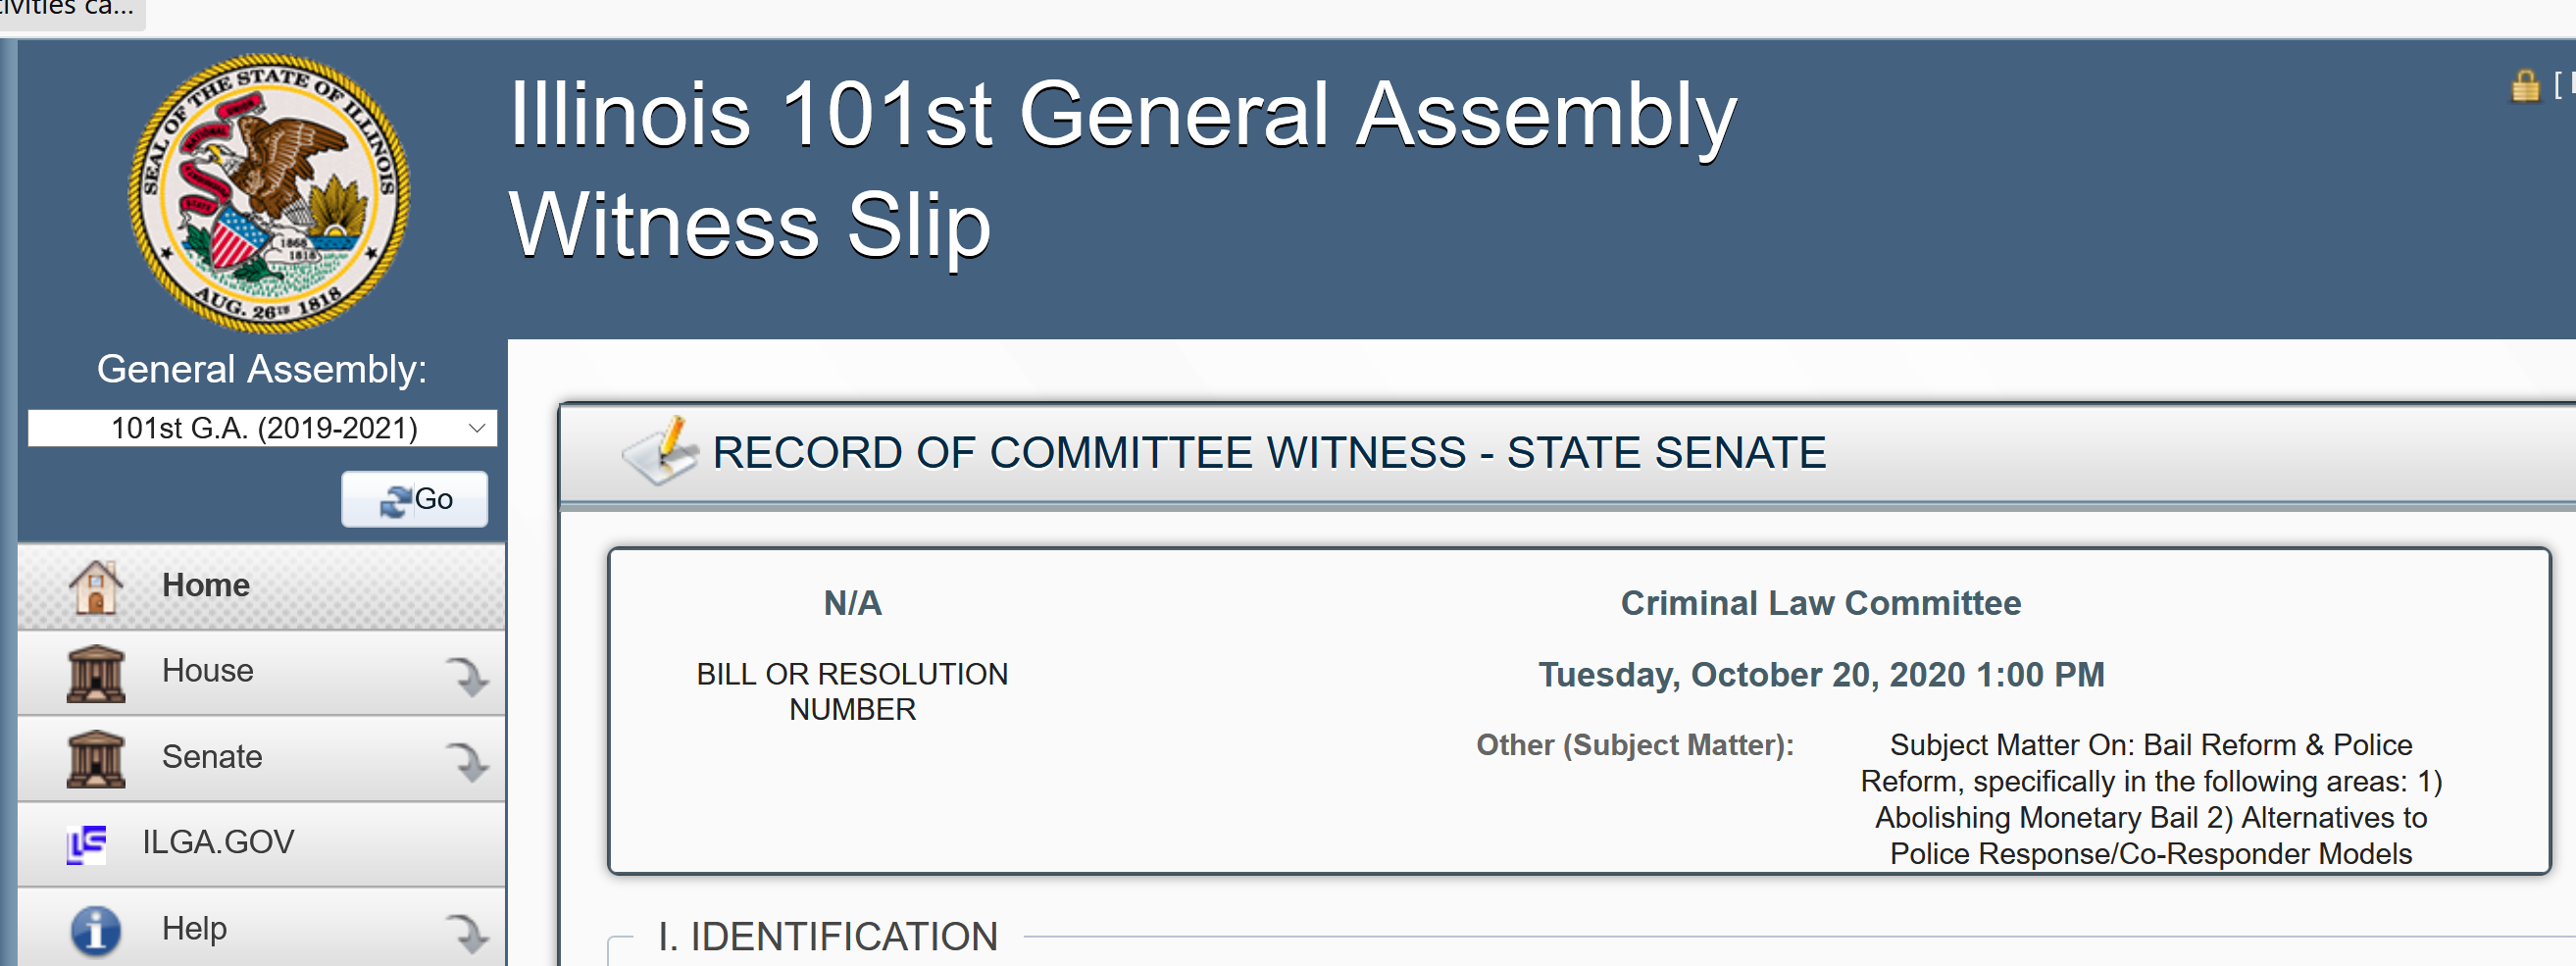Switch to the partially visible browser tab
The image size is (2576, 966).
pyautogui.click(x=68, y=10)
